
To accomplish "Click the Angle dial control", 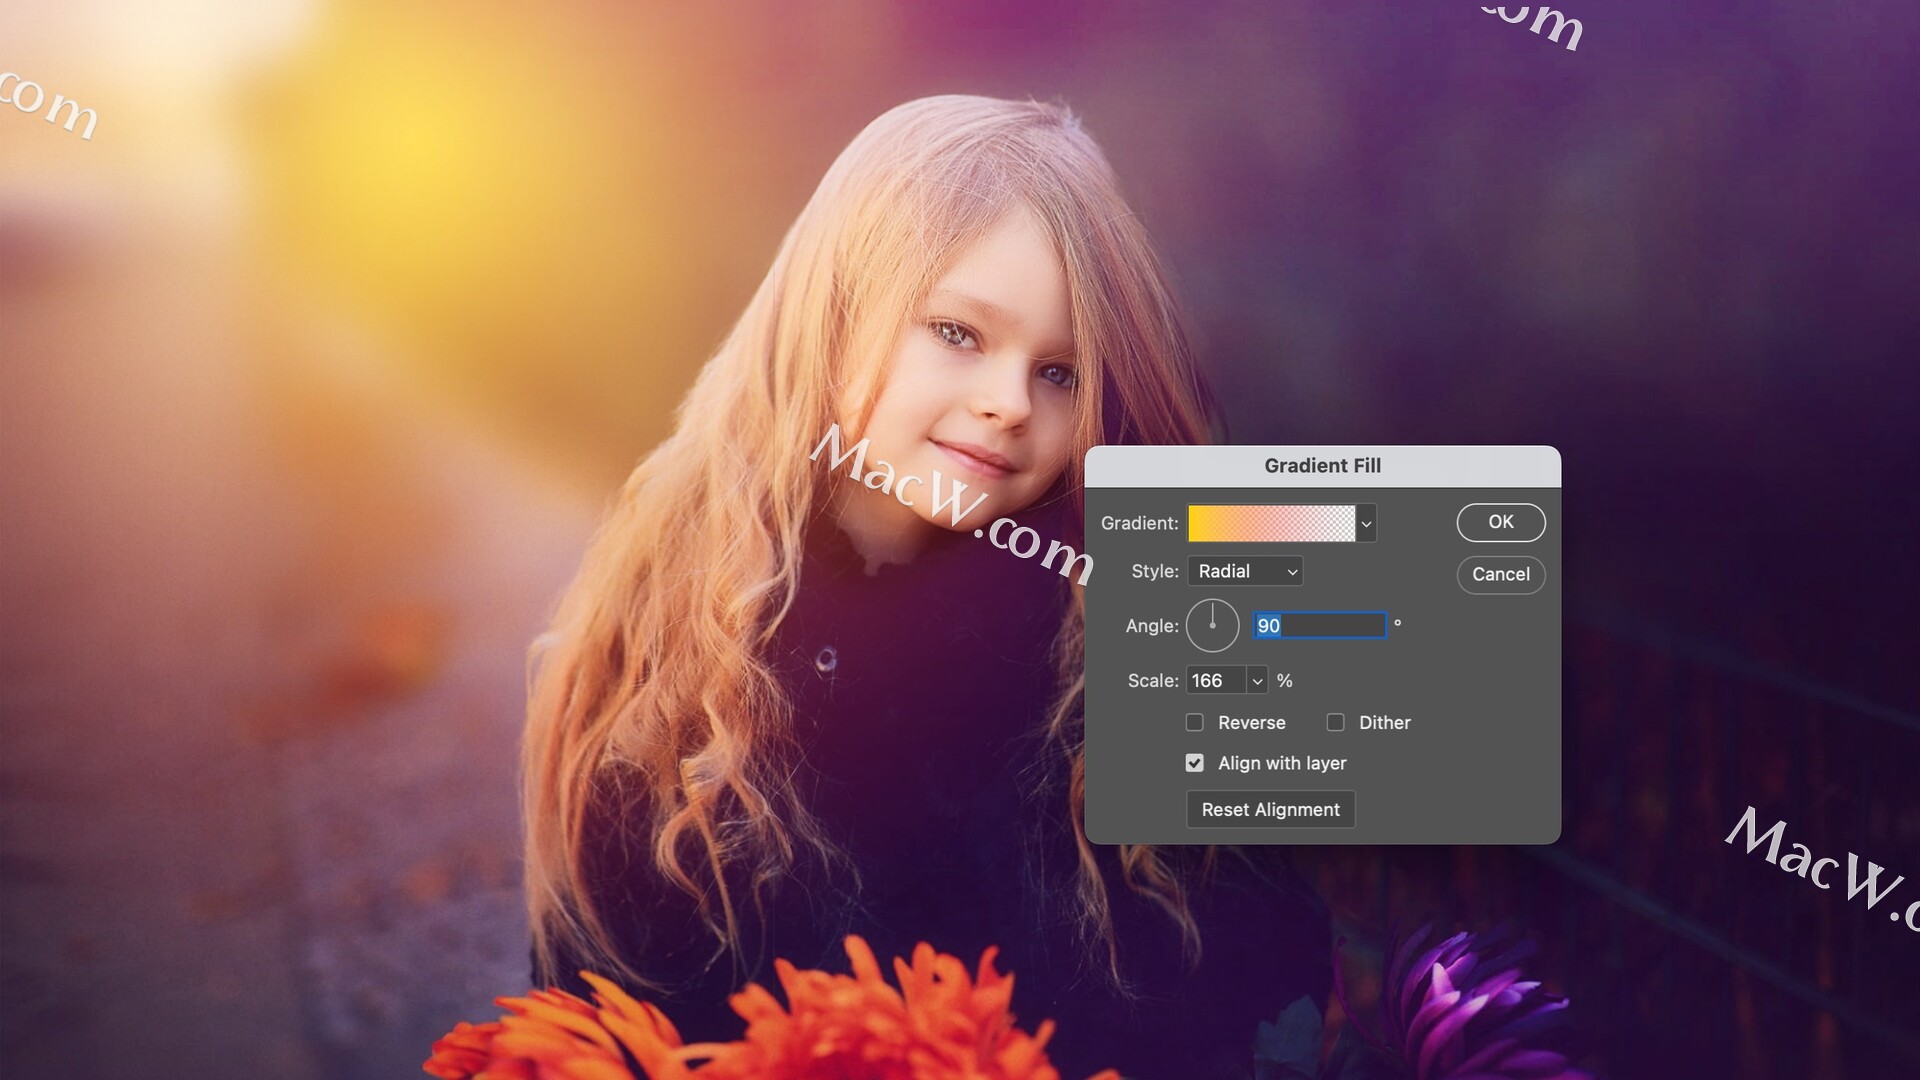I will click(1212, 626).
